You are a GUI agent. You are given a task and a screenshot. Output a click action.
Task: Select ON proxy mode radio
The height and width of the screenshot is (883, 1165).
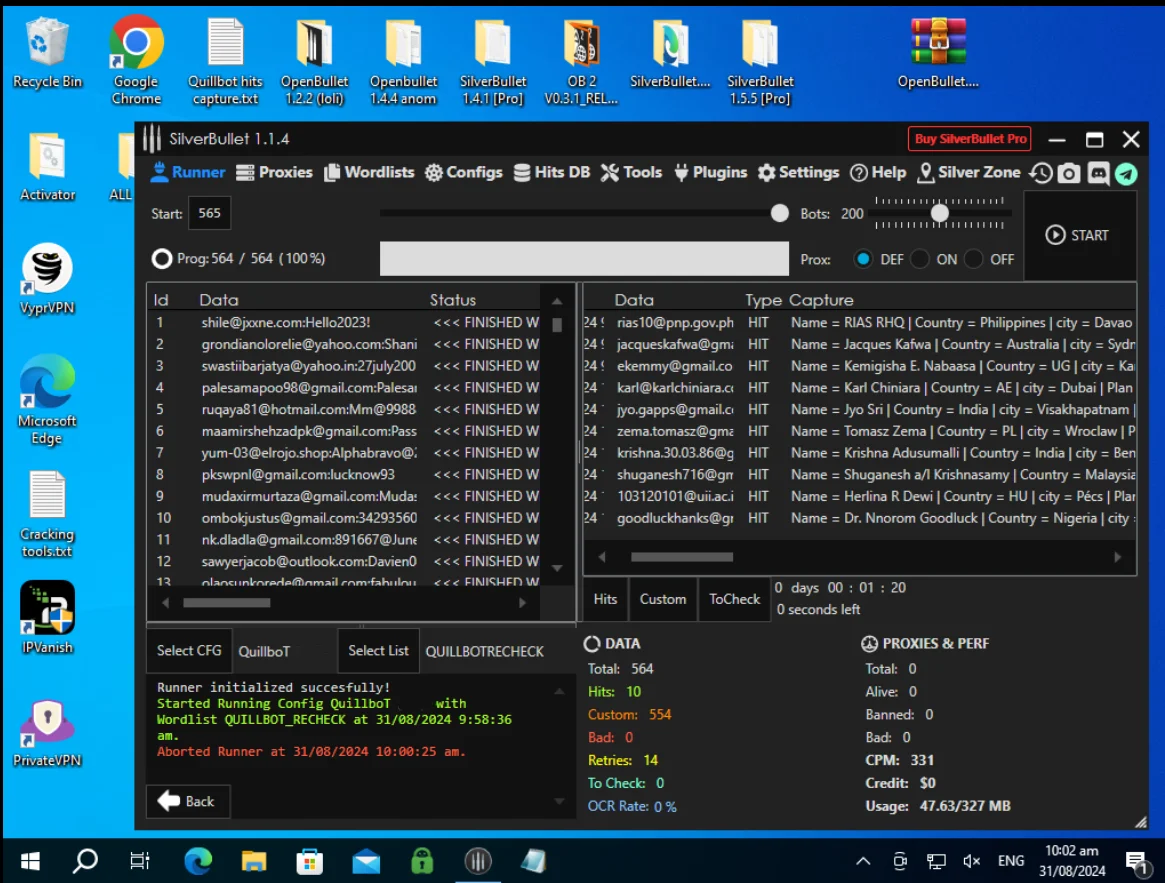tap(920, 259)
